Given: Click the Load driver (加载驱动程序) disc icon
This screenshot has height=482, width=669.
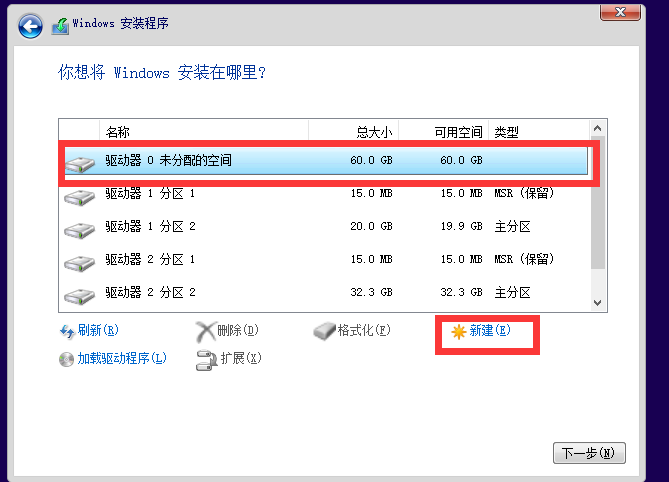Looking at the screenshot, I should pos(67,358).
